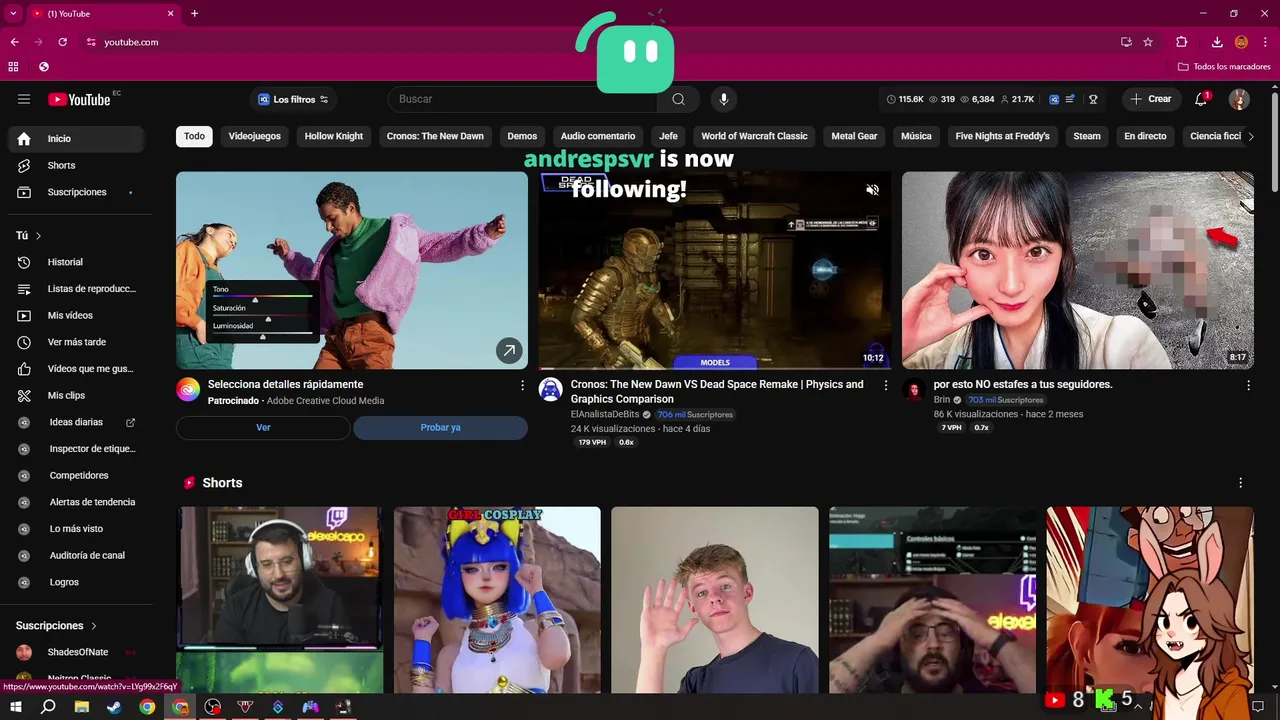
Task: Open File Explorer from the taskbar
Action: [81, 707]
